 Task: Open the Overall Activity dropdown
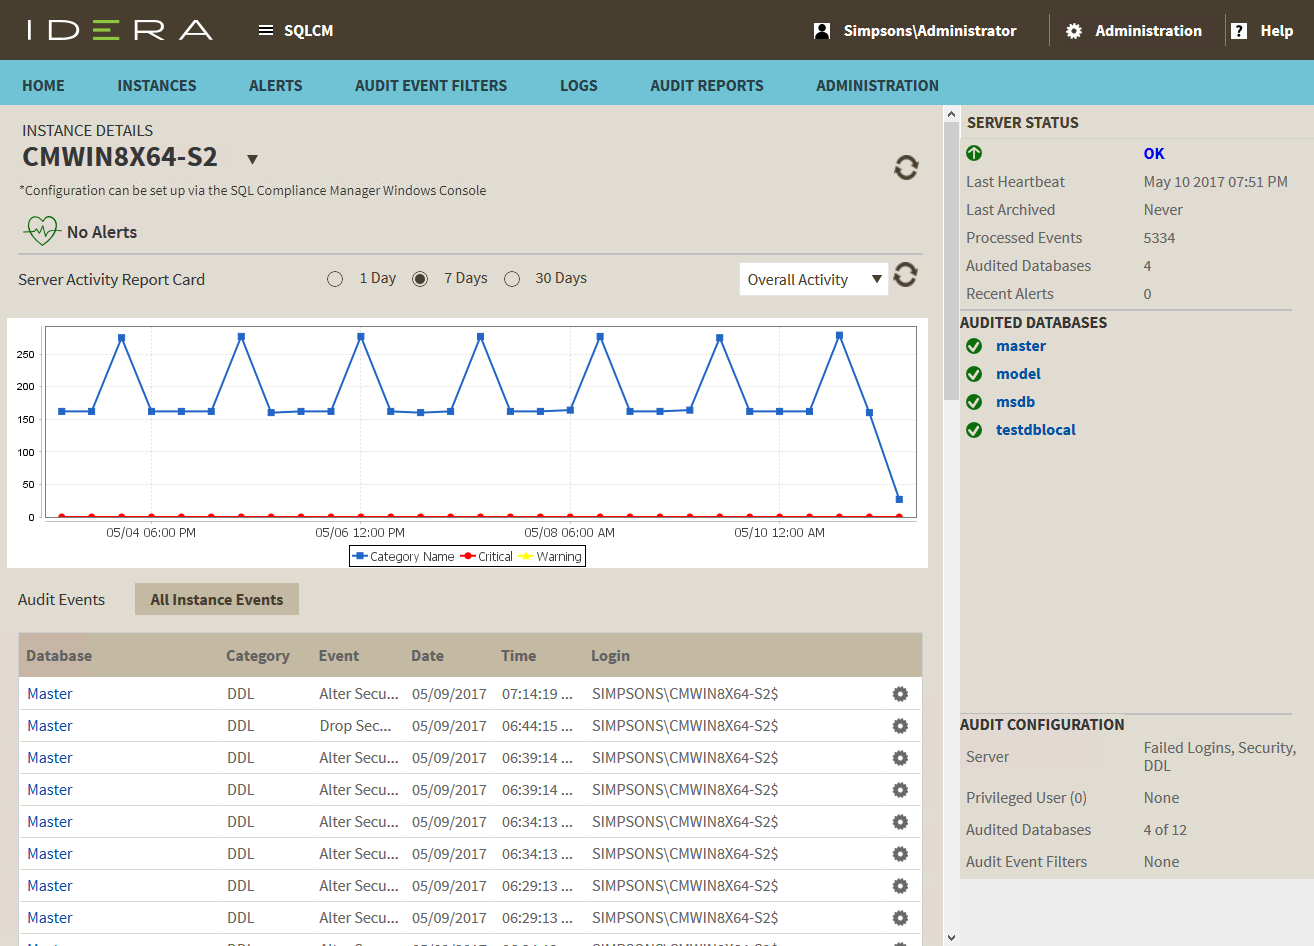click(x=813, y=280)
